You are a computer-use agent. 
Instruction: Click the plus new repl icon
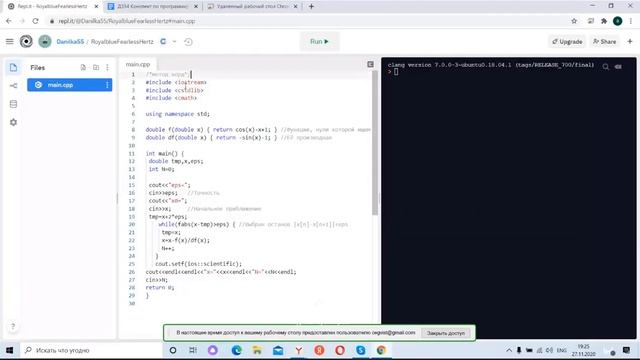pyautogui.click(x=630, y=42)
